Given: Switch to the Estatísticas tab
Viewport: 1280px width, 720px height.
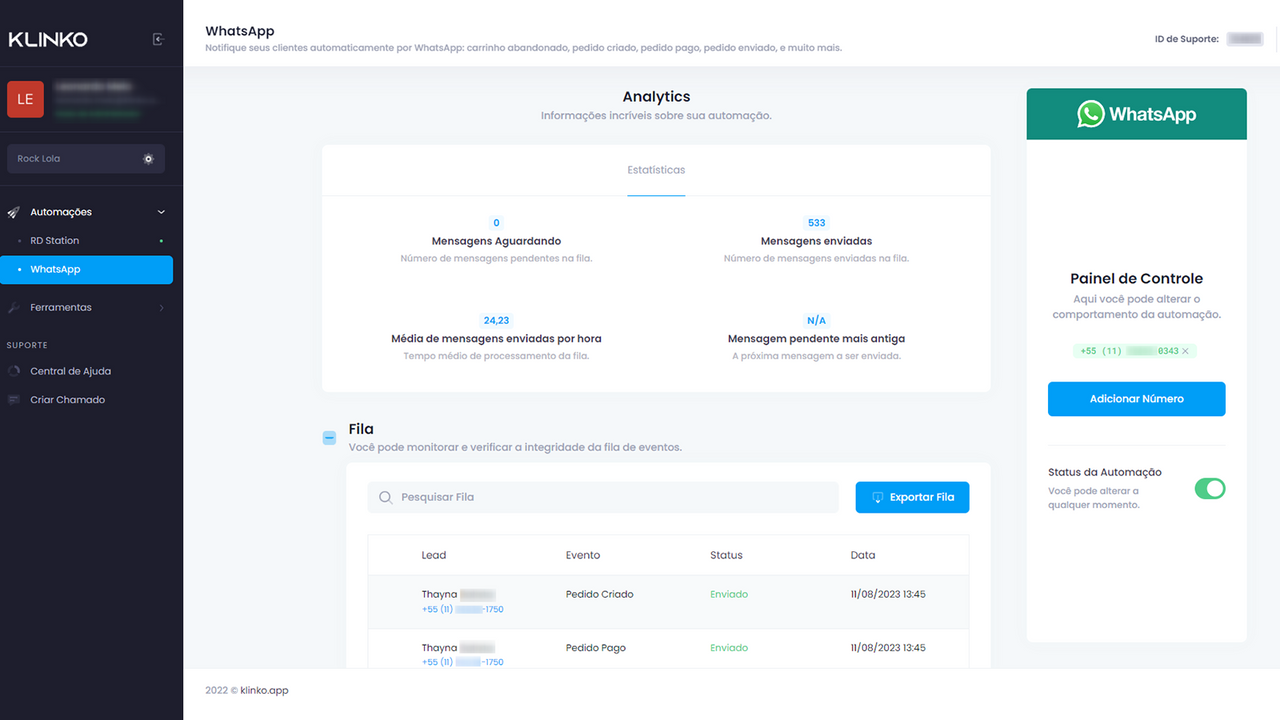Looking at the screenshot, I should [x=656, y=170].
